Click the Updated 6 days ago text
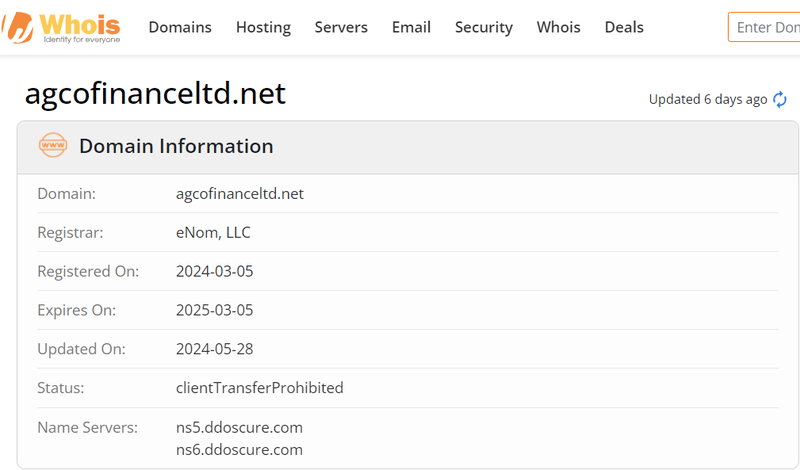Image resolution: width=800 pixels, height=470 pixels. 708,100
